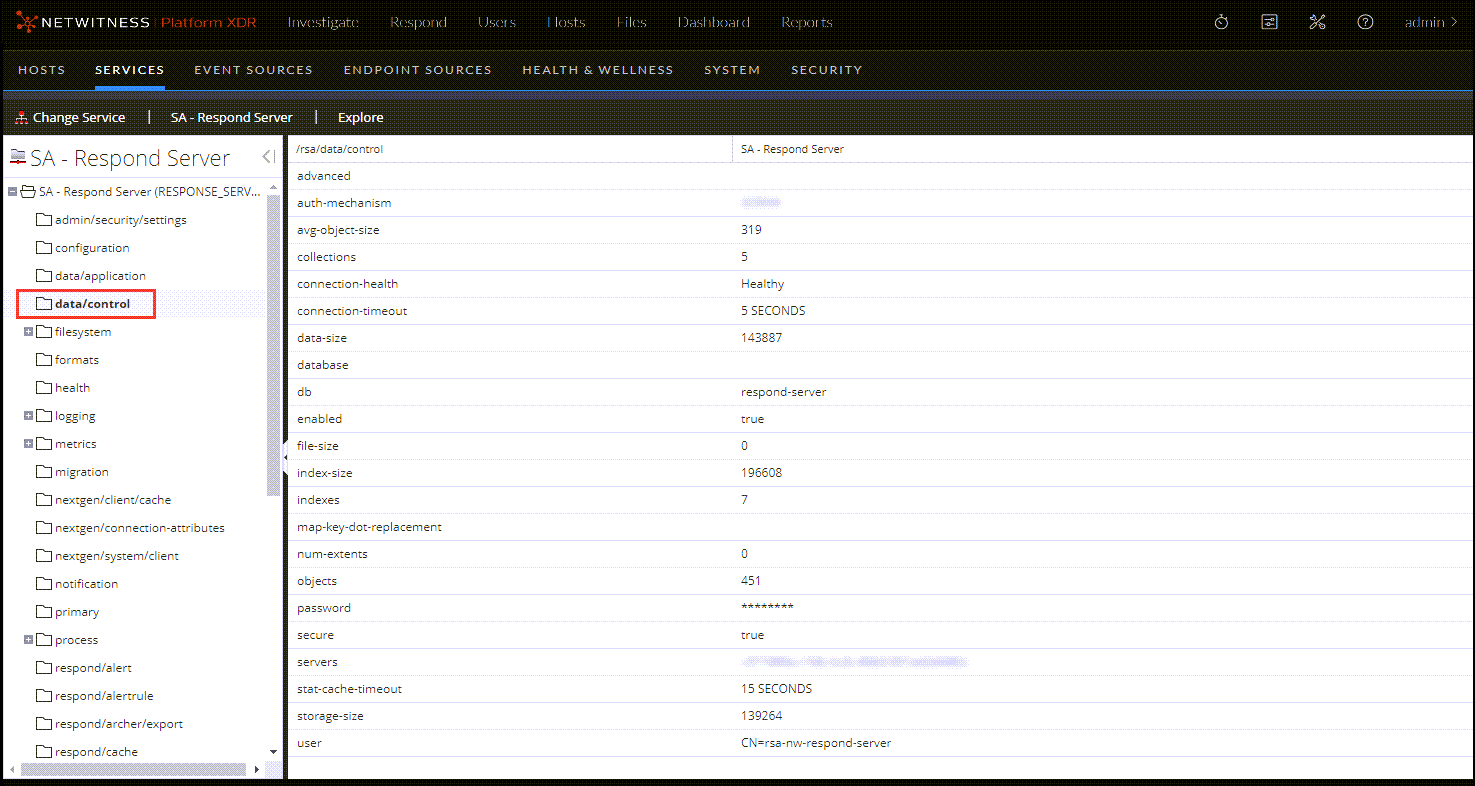Click the folder icon beside SA - Respond Server title
Viewport: 1475px width, 786px height.
coord(17,156)
